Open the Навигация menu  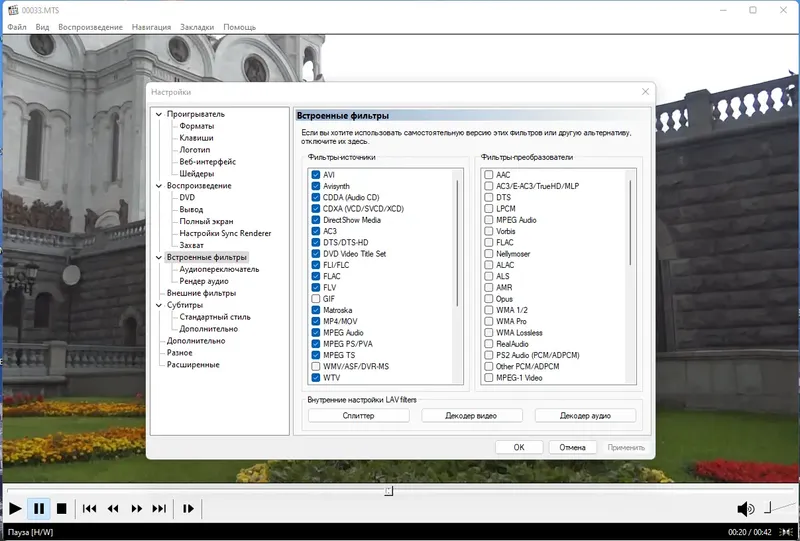point(152,27)
